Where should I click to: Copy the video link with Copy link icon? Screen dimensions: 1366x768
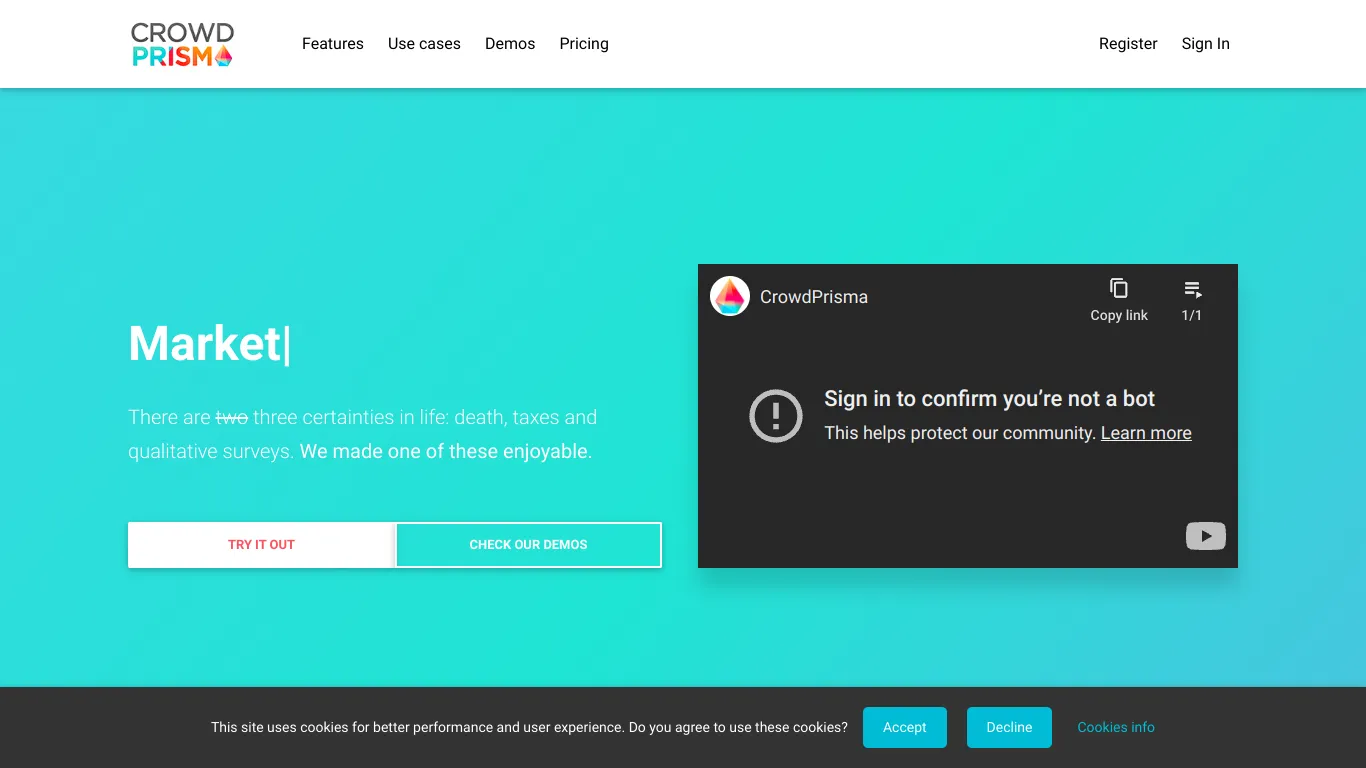[1119, 300]
